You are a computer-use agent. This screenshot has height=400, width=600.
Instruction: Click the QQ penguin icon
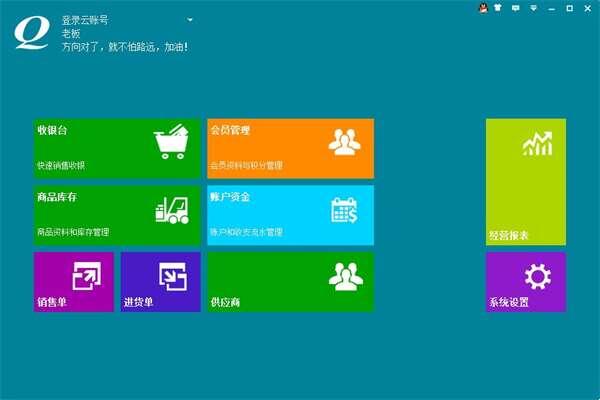pos(482,8)
